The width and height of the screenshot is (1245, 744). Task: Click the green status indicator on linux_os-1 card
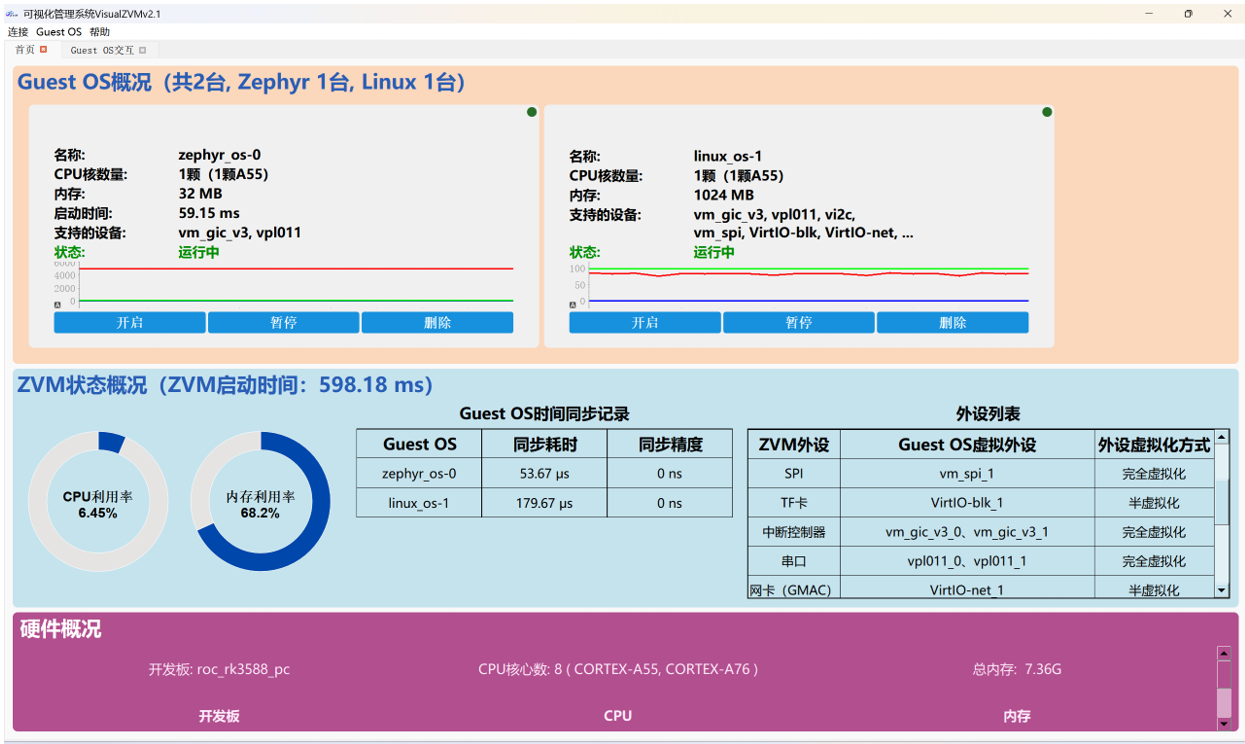(x=1047, y=112)
